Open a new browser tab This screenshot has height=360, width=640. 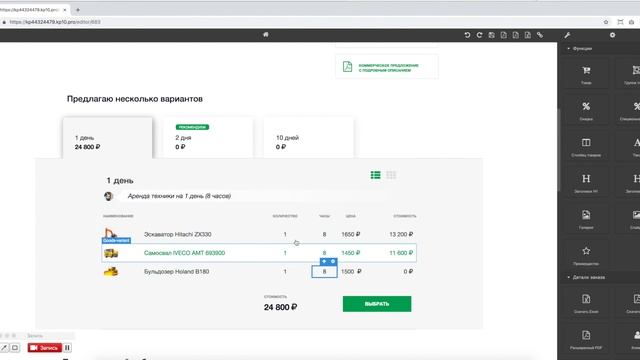78,9
